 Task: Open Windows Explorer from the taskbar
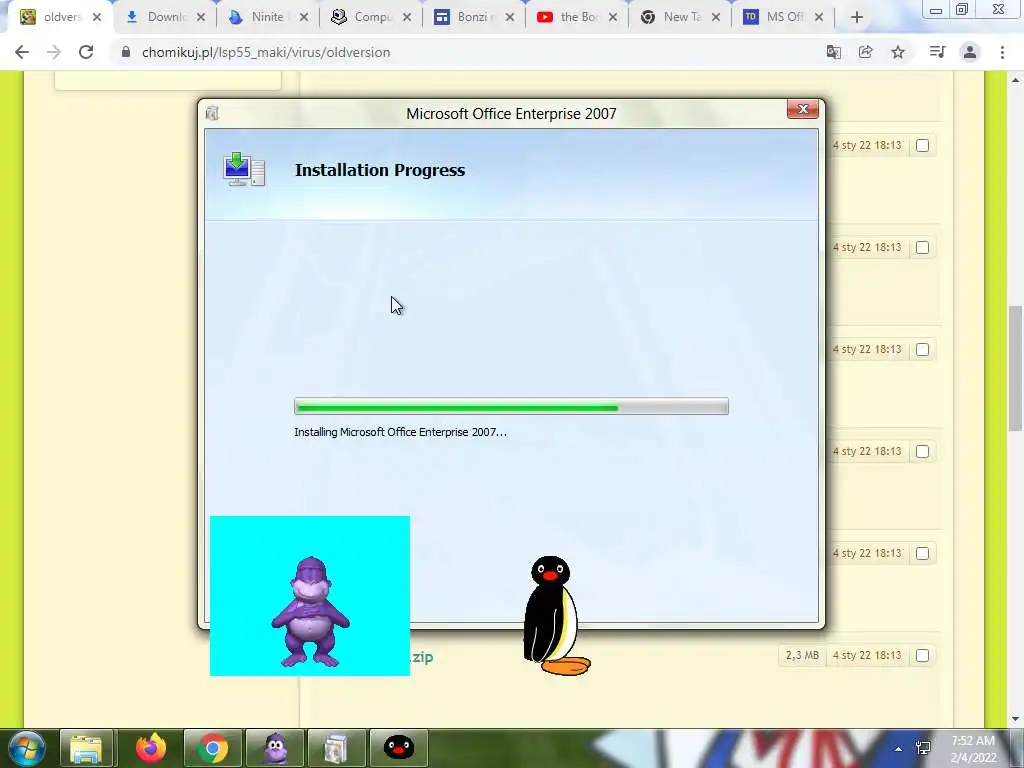pos(86,748)
